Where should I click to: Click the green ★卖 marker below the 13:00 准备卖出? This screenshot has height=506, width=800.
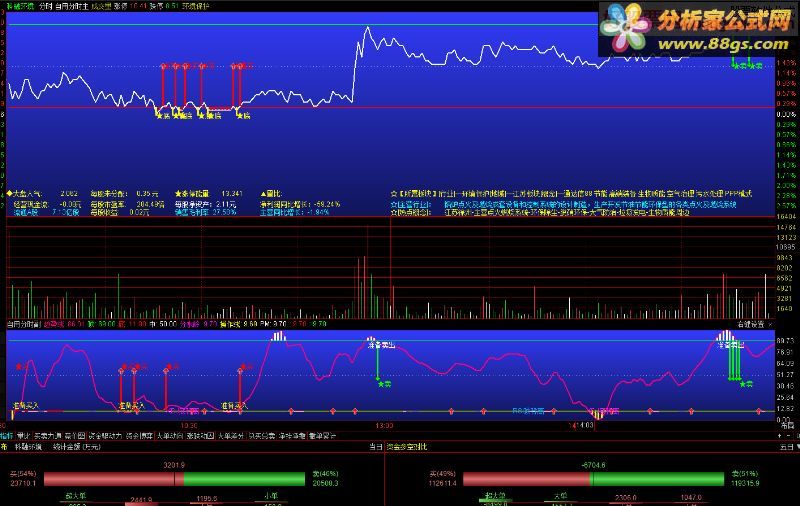pyautogui.click(x=385, y=384)
